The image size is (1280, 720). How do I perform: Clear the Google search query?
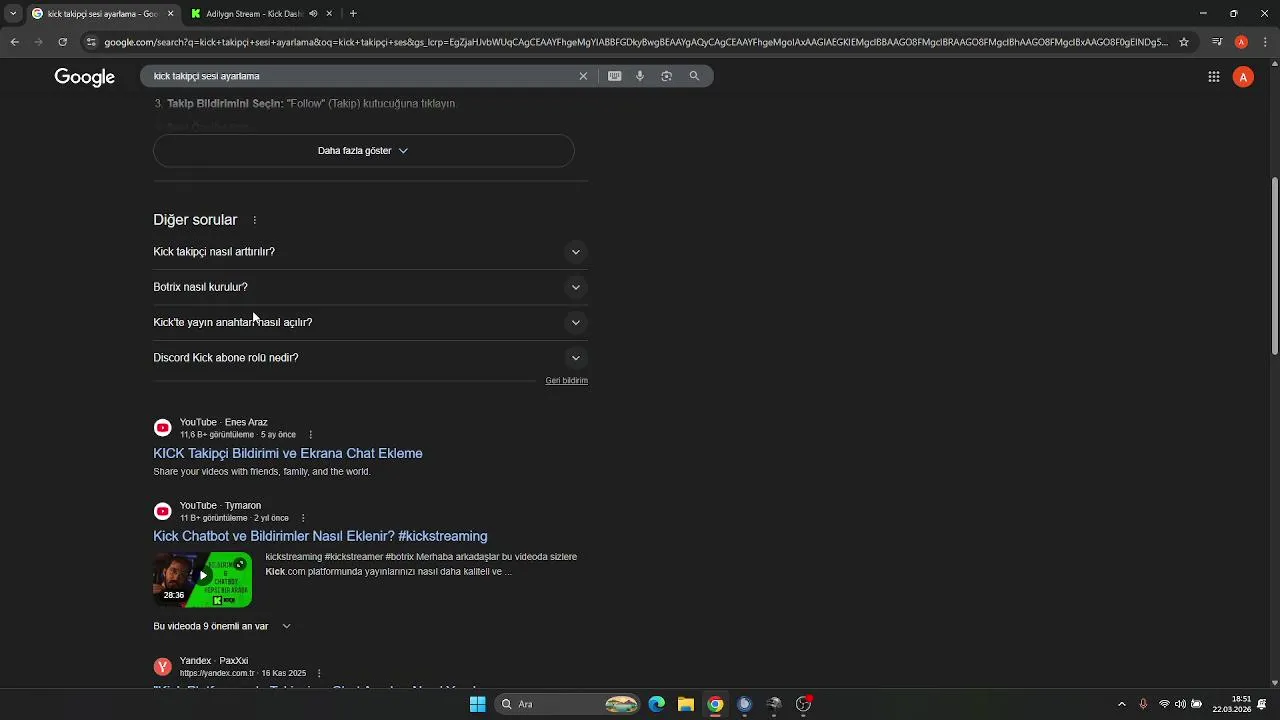583,76
